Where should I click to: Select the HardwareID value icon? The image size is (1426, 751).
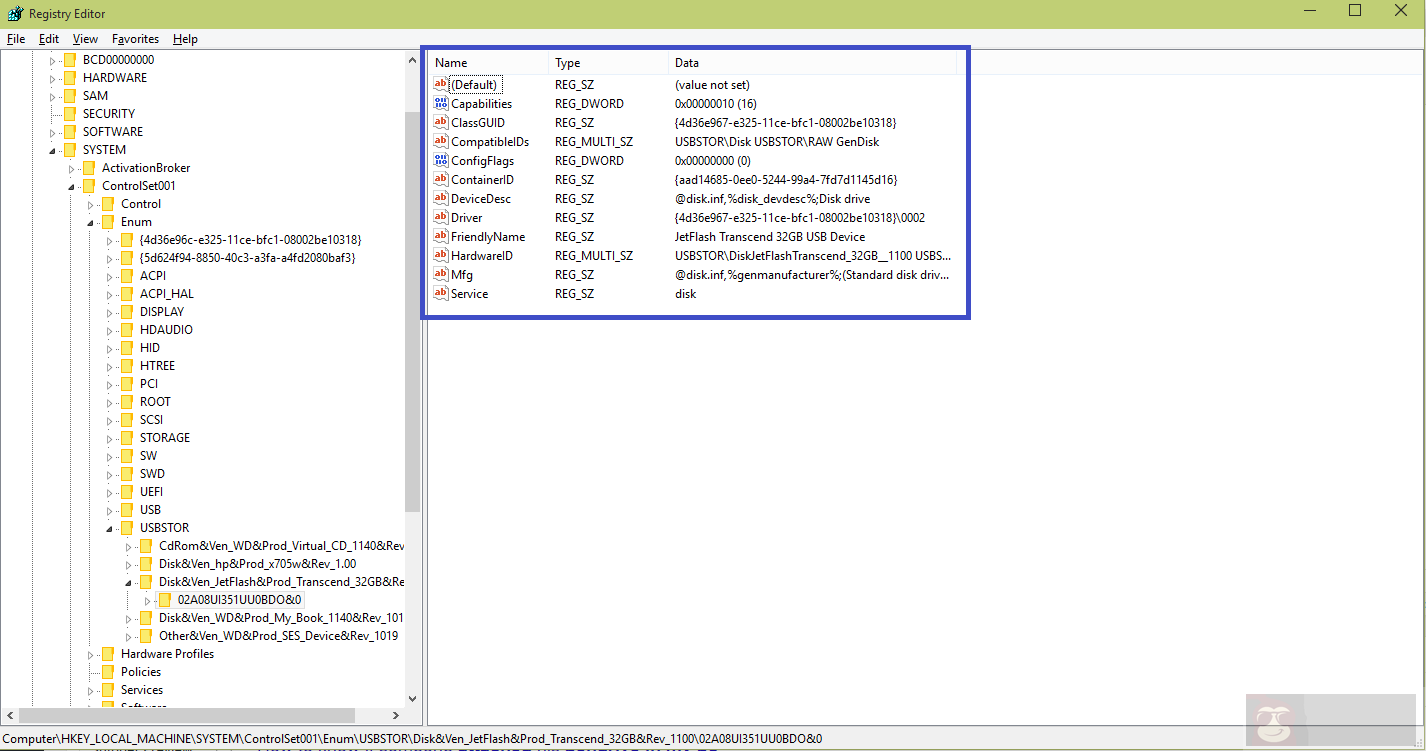(441, 256)
